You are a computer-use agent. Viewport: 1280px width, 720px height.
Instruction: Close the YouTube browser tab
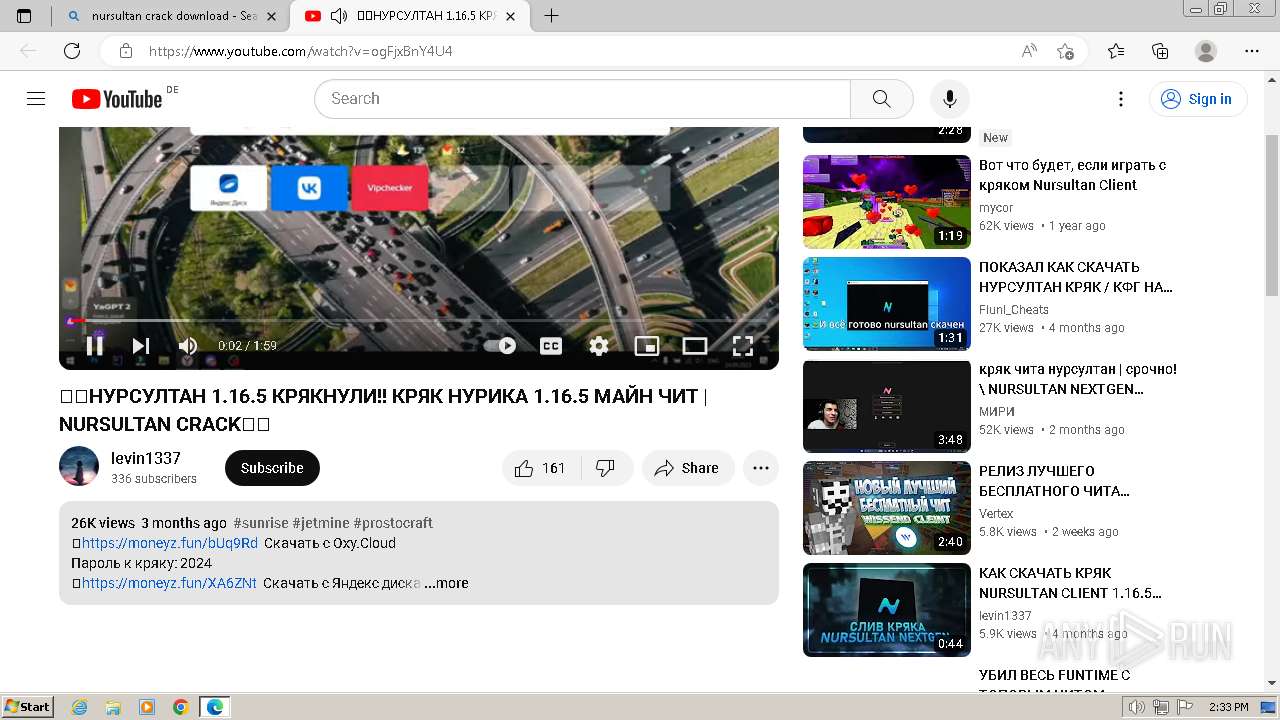click(x=511, y=16)
